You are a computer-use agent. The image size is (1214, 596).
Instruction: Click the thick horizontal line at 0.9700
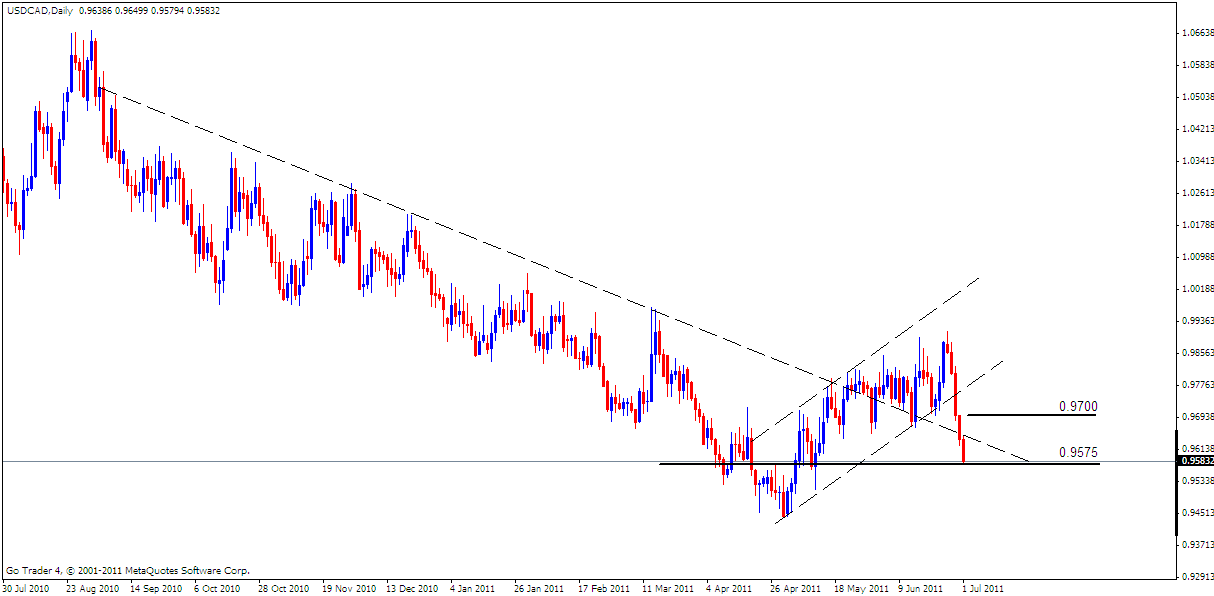(1030, 414)
